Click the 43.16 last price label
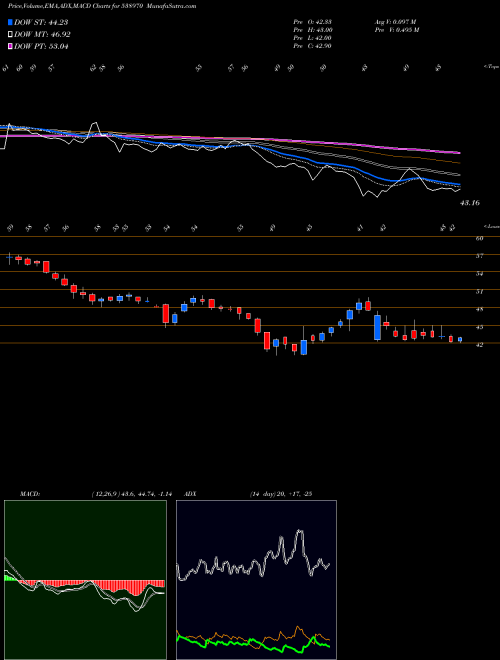 (470, 203)
